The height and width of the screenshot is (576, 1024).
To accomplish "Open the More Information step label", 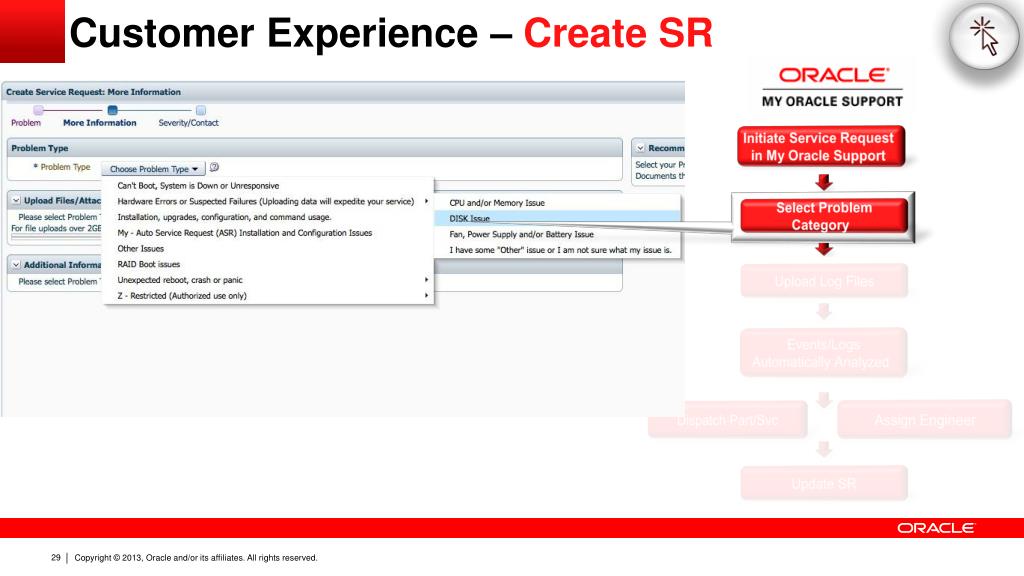I will [100, 123].
